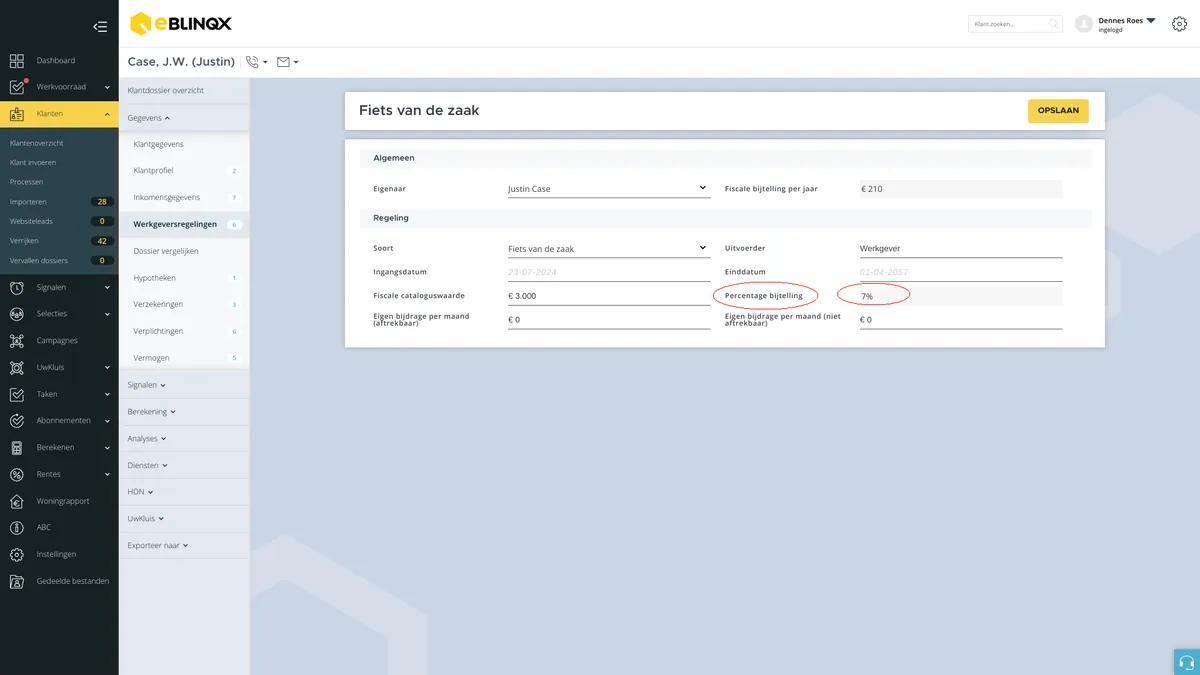The height and width of the screenshot is (675, 1200).
Task: Select the Campagnes megaphone icon
Action: 17,341
